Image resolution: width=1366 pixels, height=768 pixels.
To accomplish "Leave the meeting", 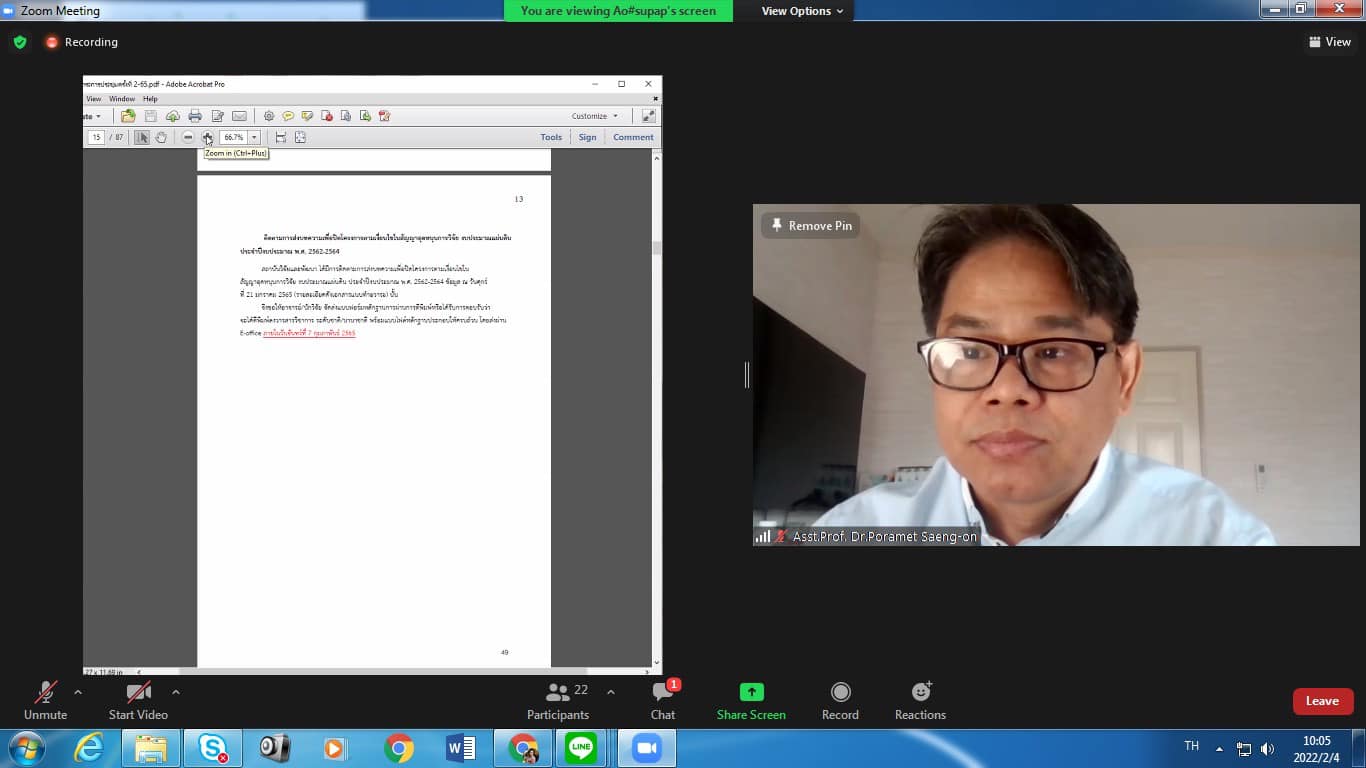I will point(1322,701).
